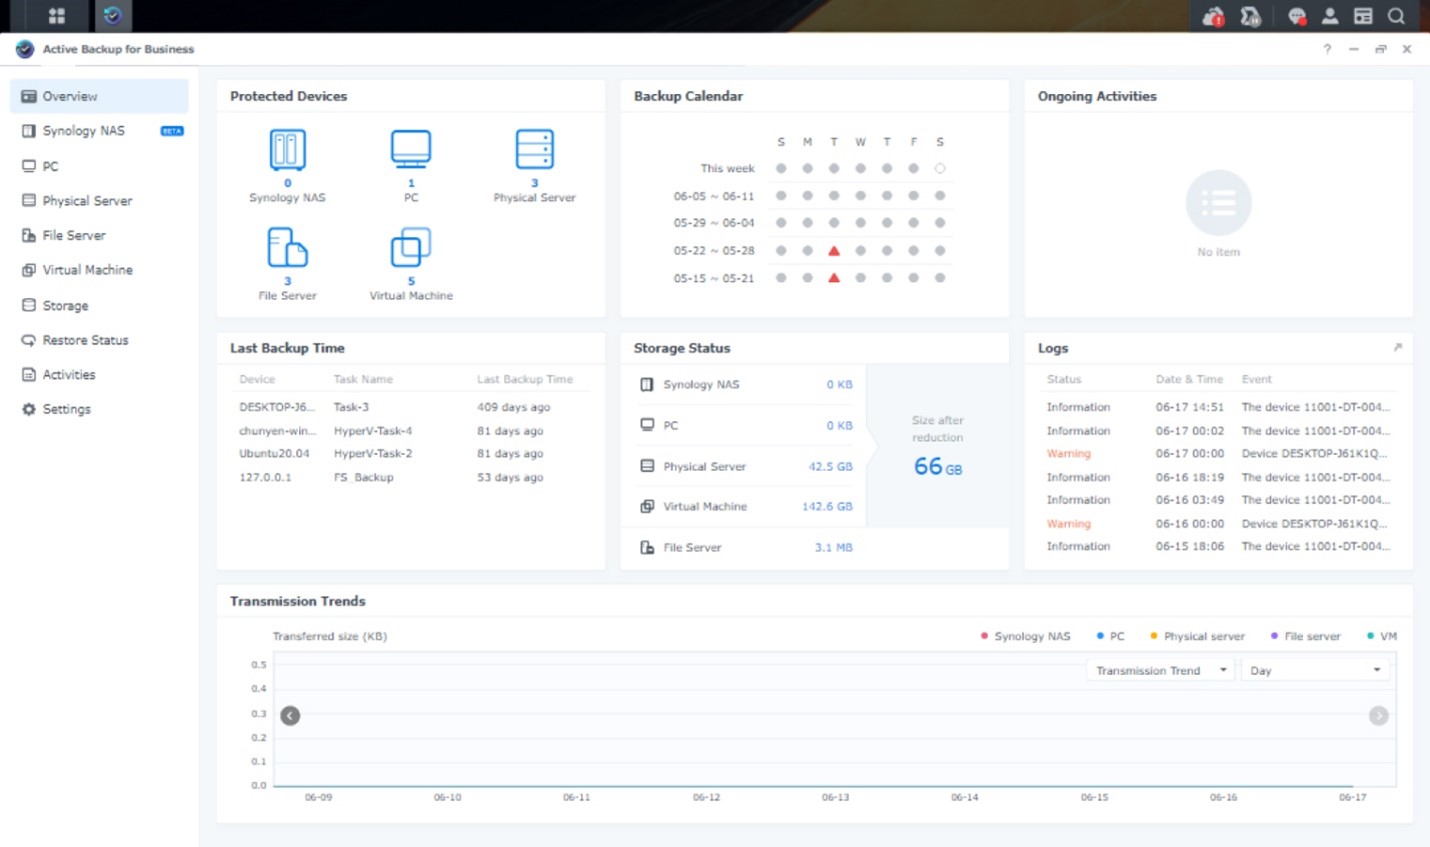Click the Virtual Machine 142.6 GB storage link
The width and height of the screenshot is (1430, 847).
827,506
